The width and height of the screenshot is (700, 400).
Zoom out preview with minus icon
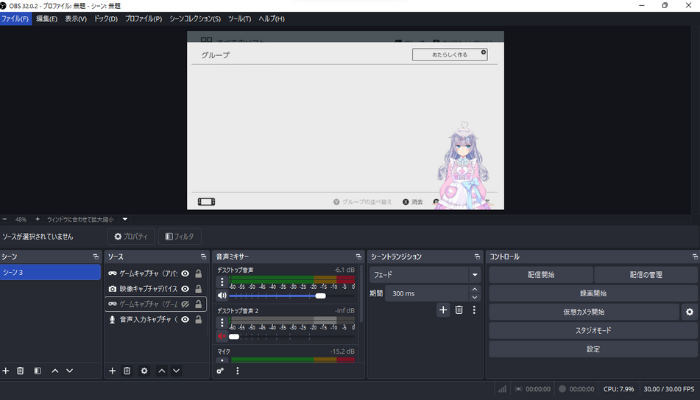pos(4,219)
